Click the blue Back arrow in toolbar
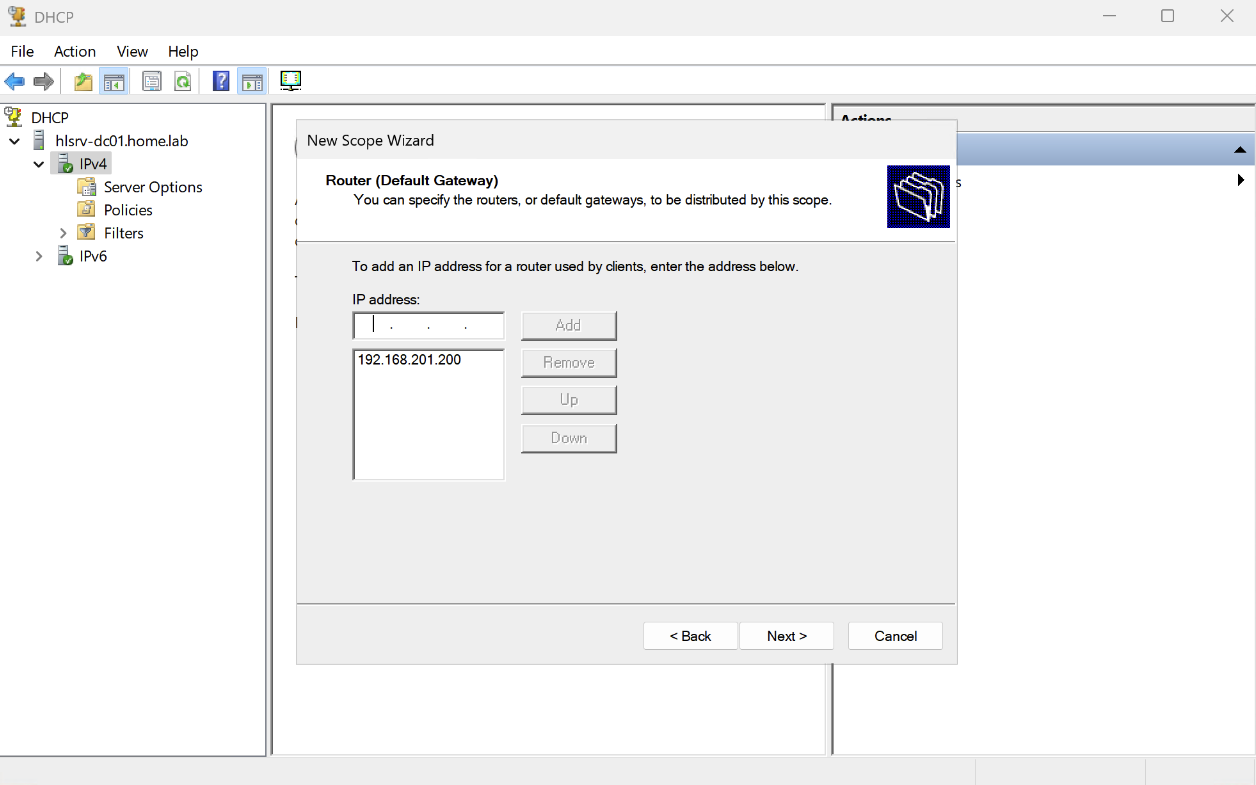Screen dimensions: 1256x785 point(14,82)
